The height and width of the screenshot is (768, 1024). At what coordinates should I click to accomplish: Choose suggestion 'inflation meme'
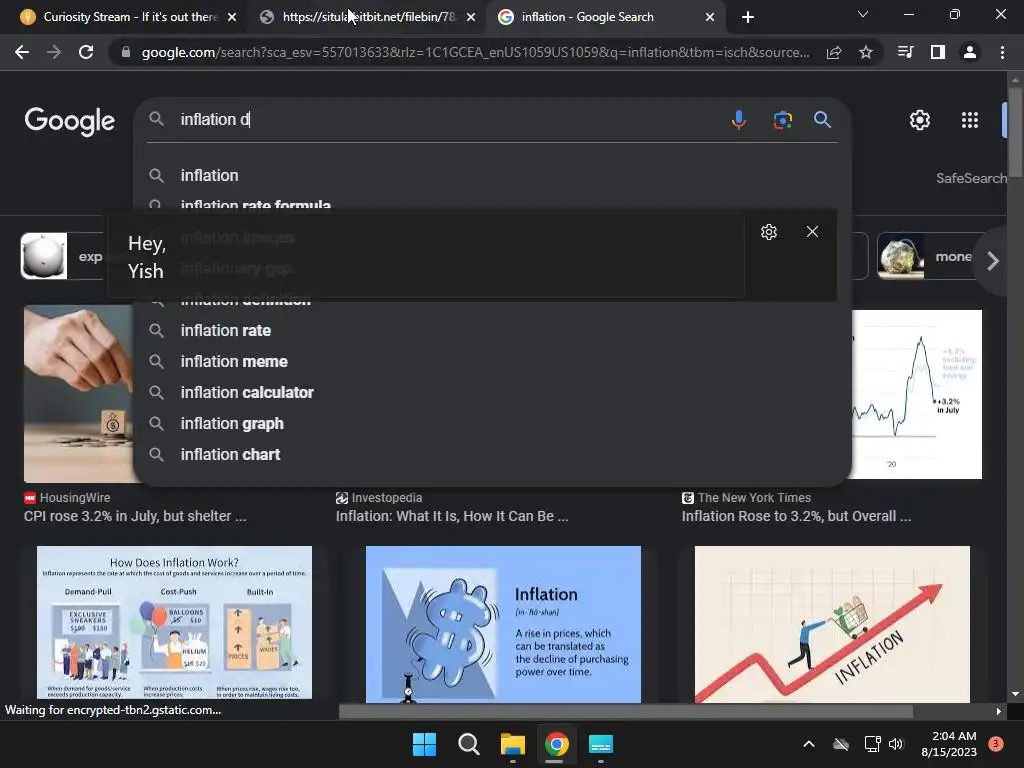click(492, 361)
